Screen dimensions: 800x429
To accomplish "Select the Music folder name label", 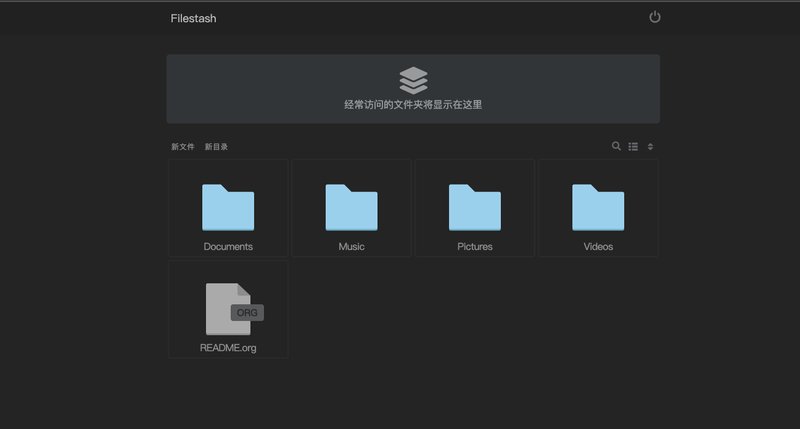I will pyautogui.click(x=351, y=246).
